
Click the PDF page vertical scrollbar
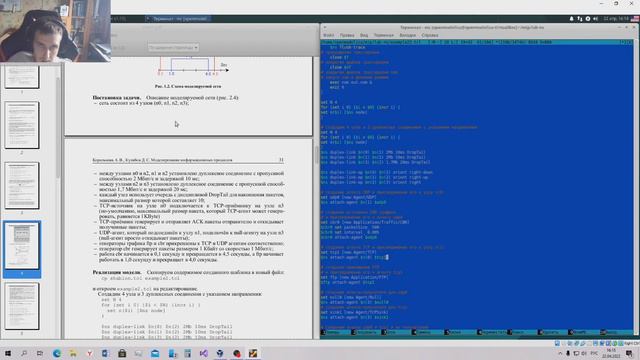tap(316, 155)
